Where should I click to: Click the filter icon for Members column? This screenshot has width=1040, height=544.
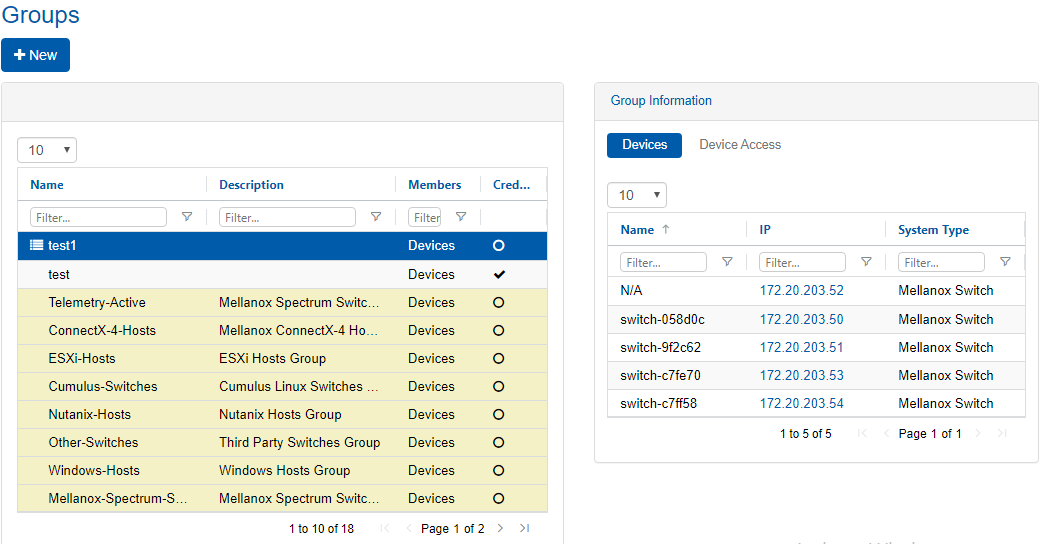pyautogui.click(x=461, y=217)
